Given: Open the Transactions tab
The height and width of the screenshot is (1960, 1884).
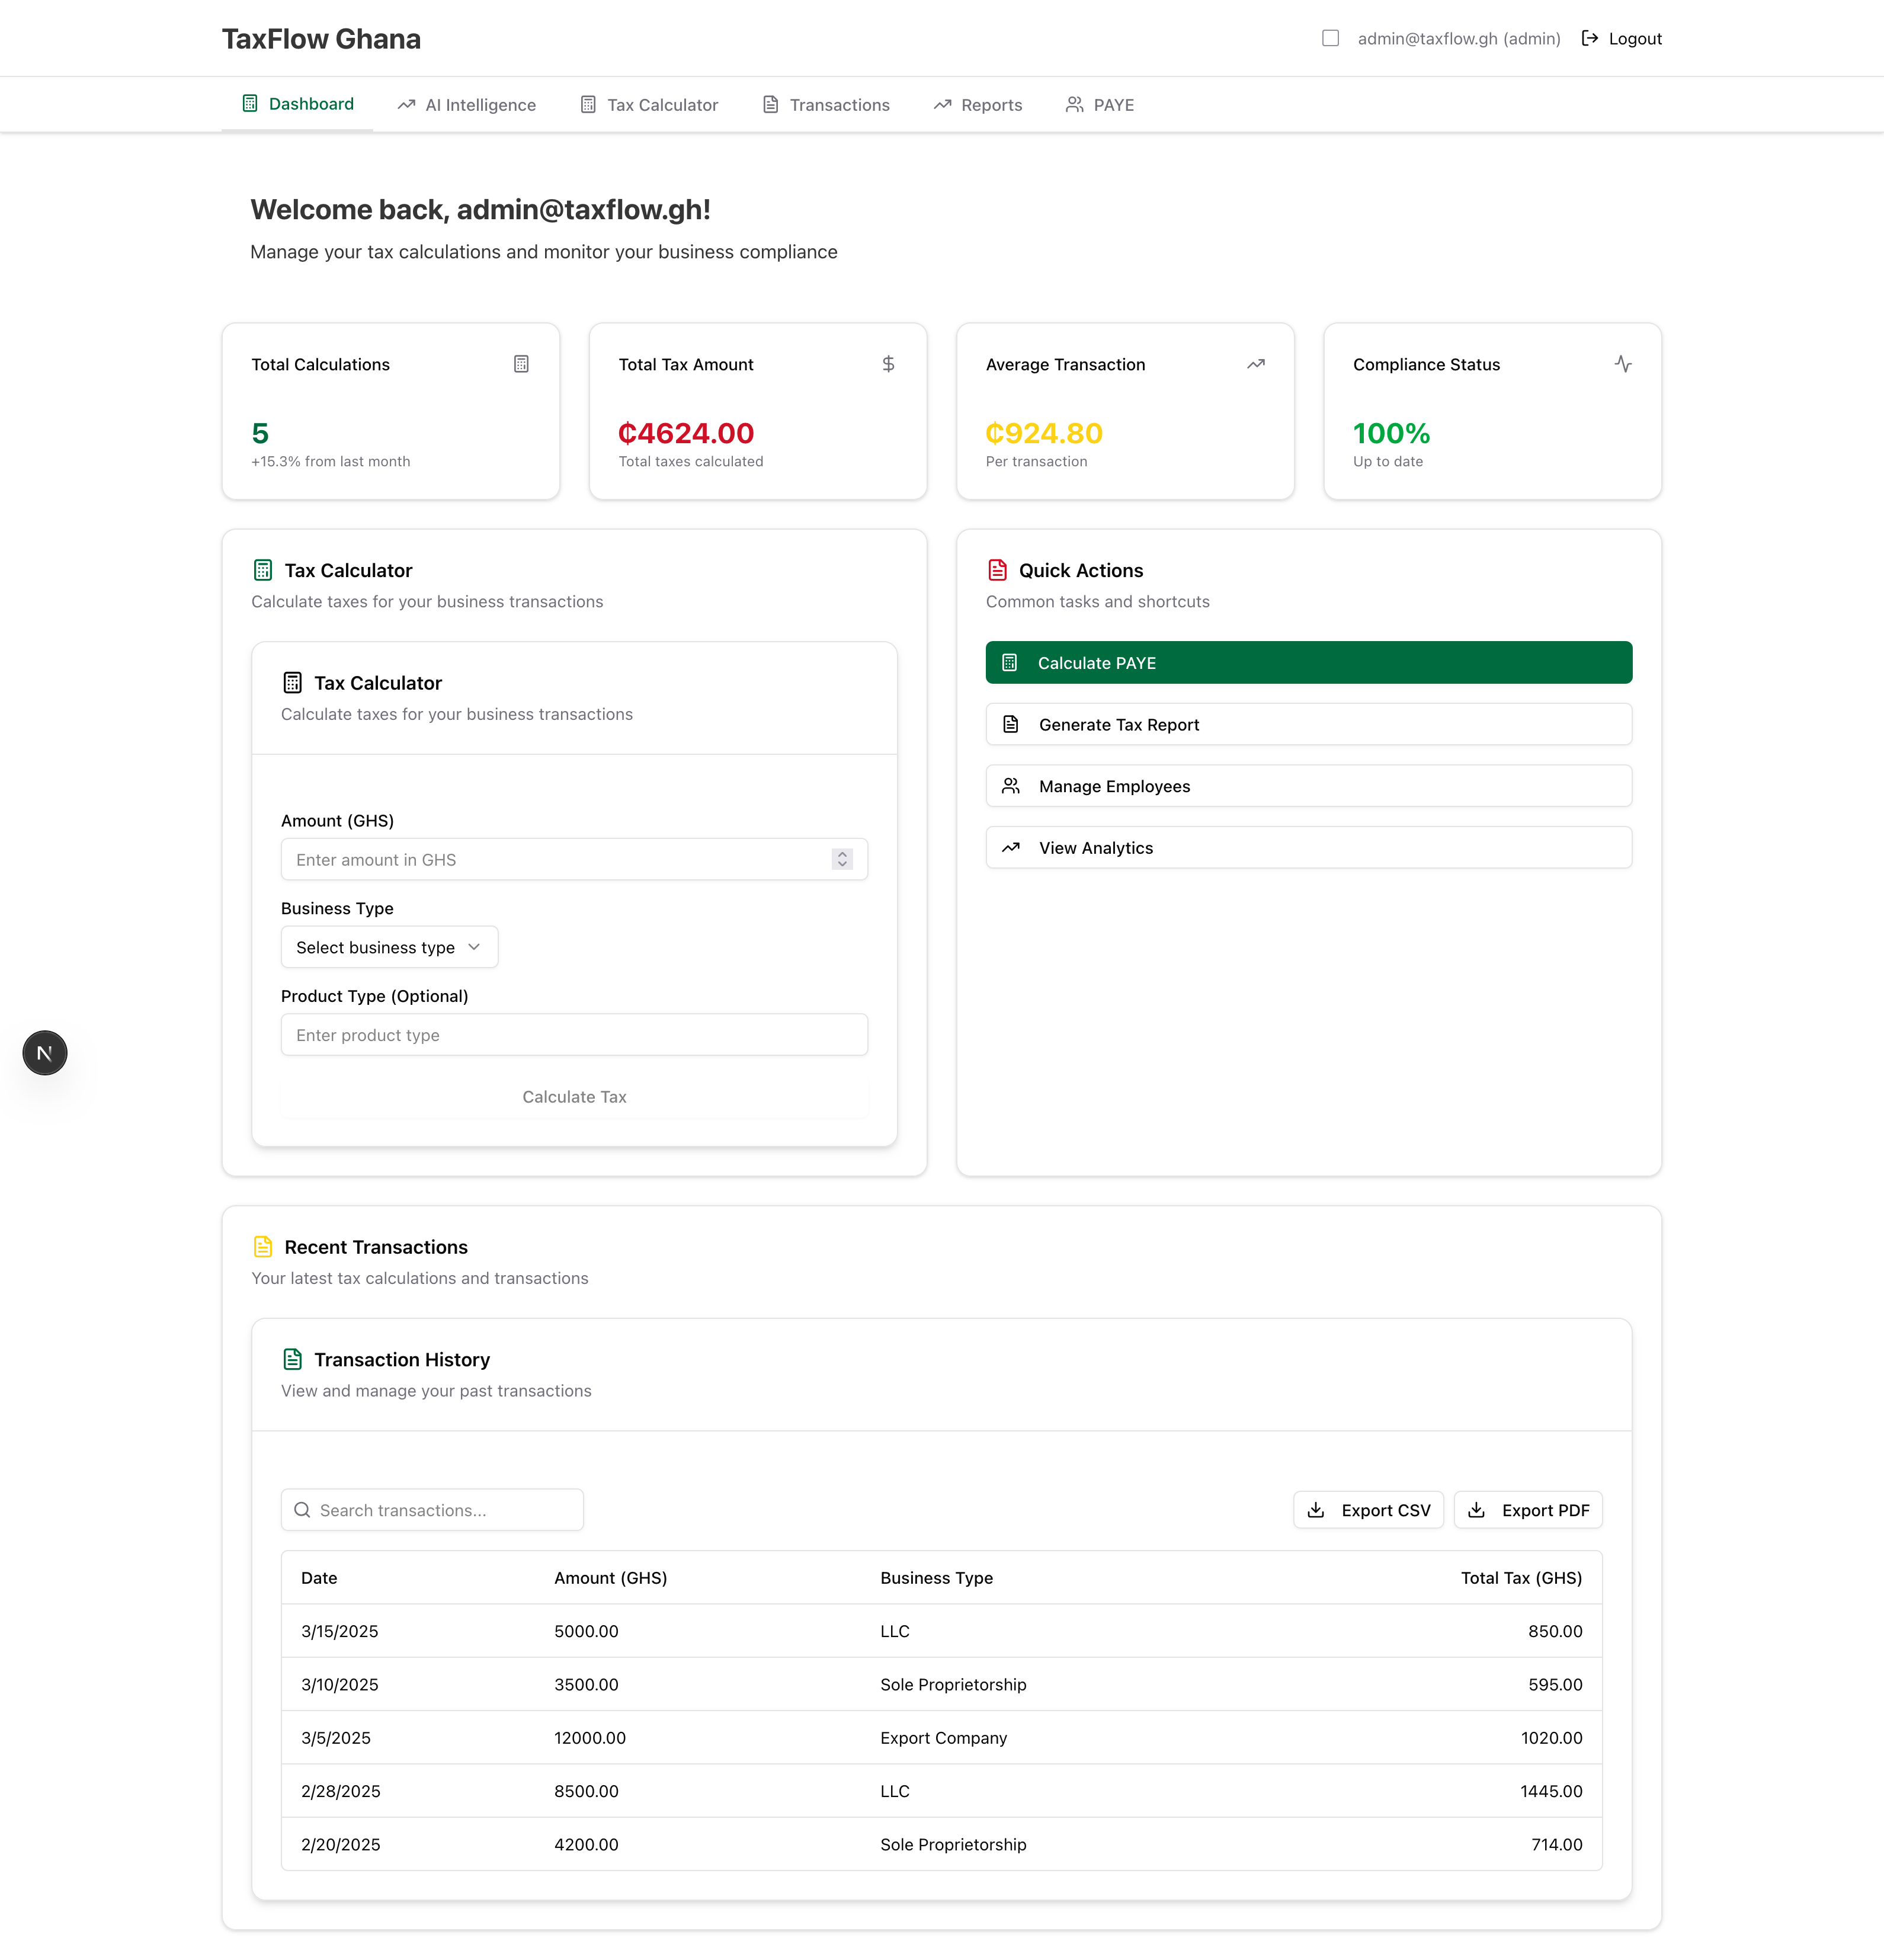Looking at the screenshot, I should pos(826,105).
